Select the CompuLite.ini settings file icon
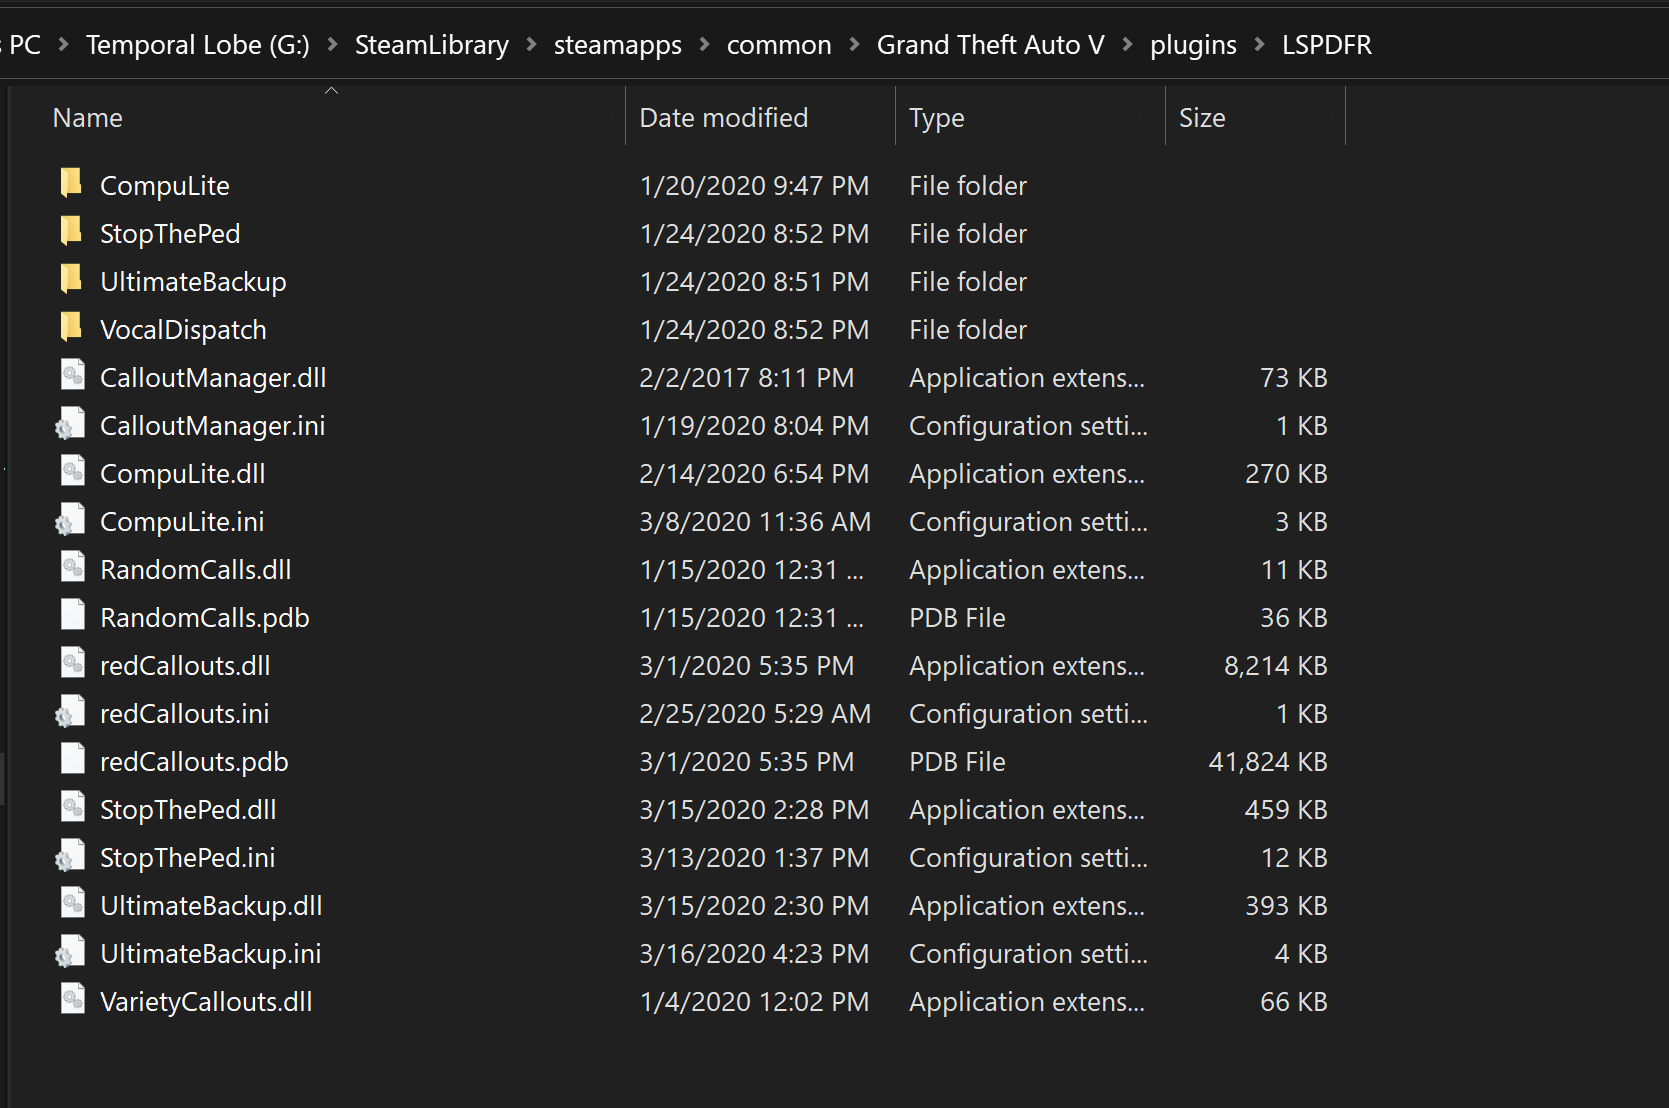 coord(70,522)
